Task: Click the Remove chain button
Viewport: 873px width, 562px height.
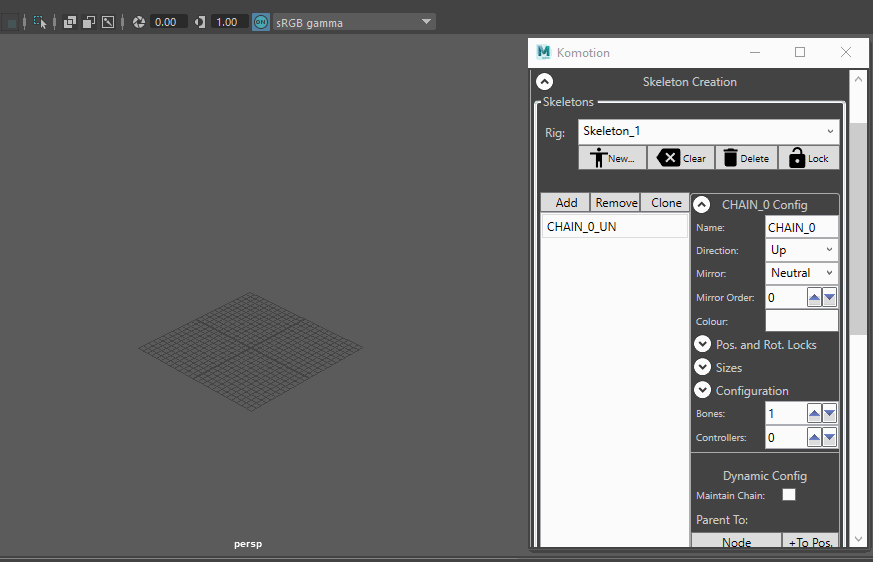Action: 615,203
